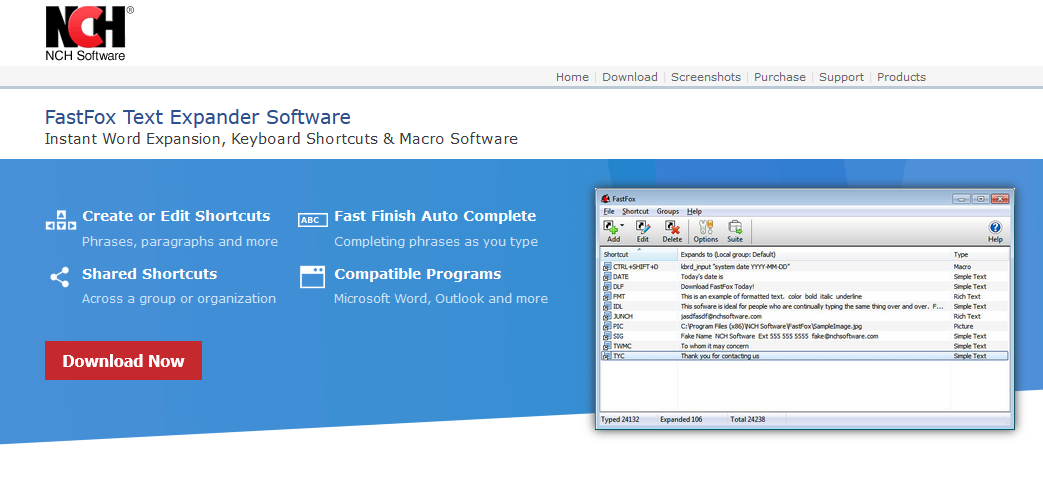Click the Macro type cell
Viewport: 1043px width, 487px height.
coord(962,266)
